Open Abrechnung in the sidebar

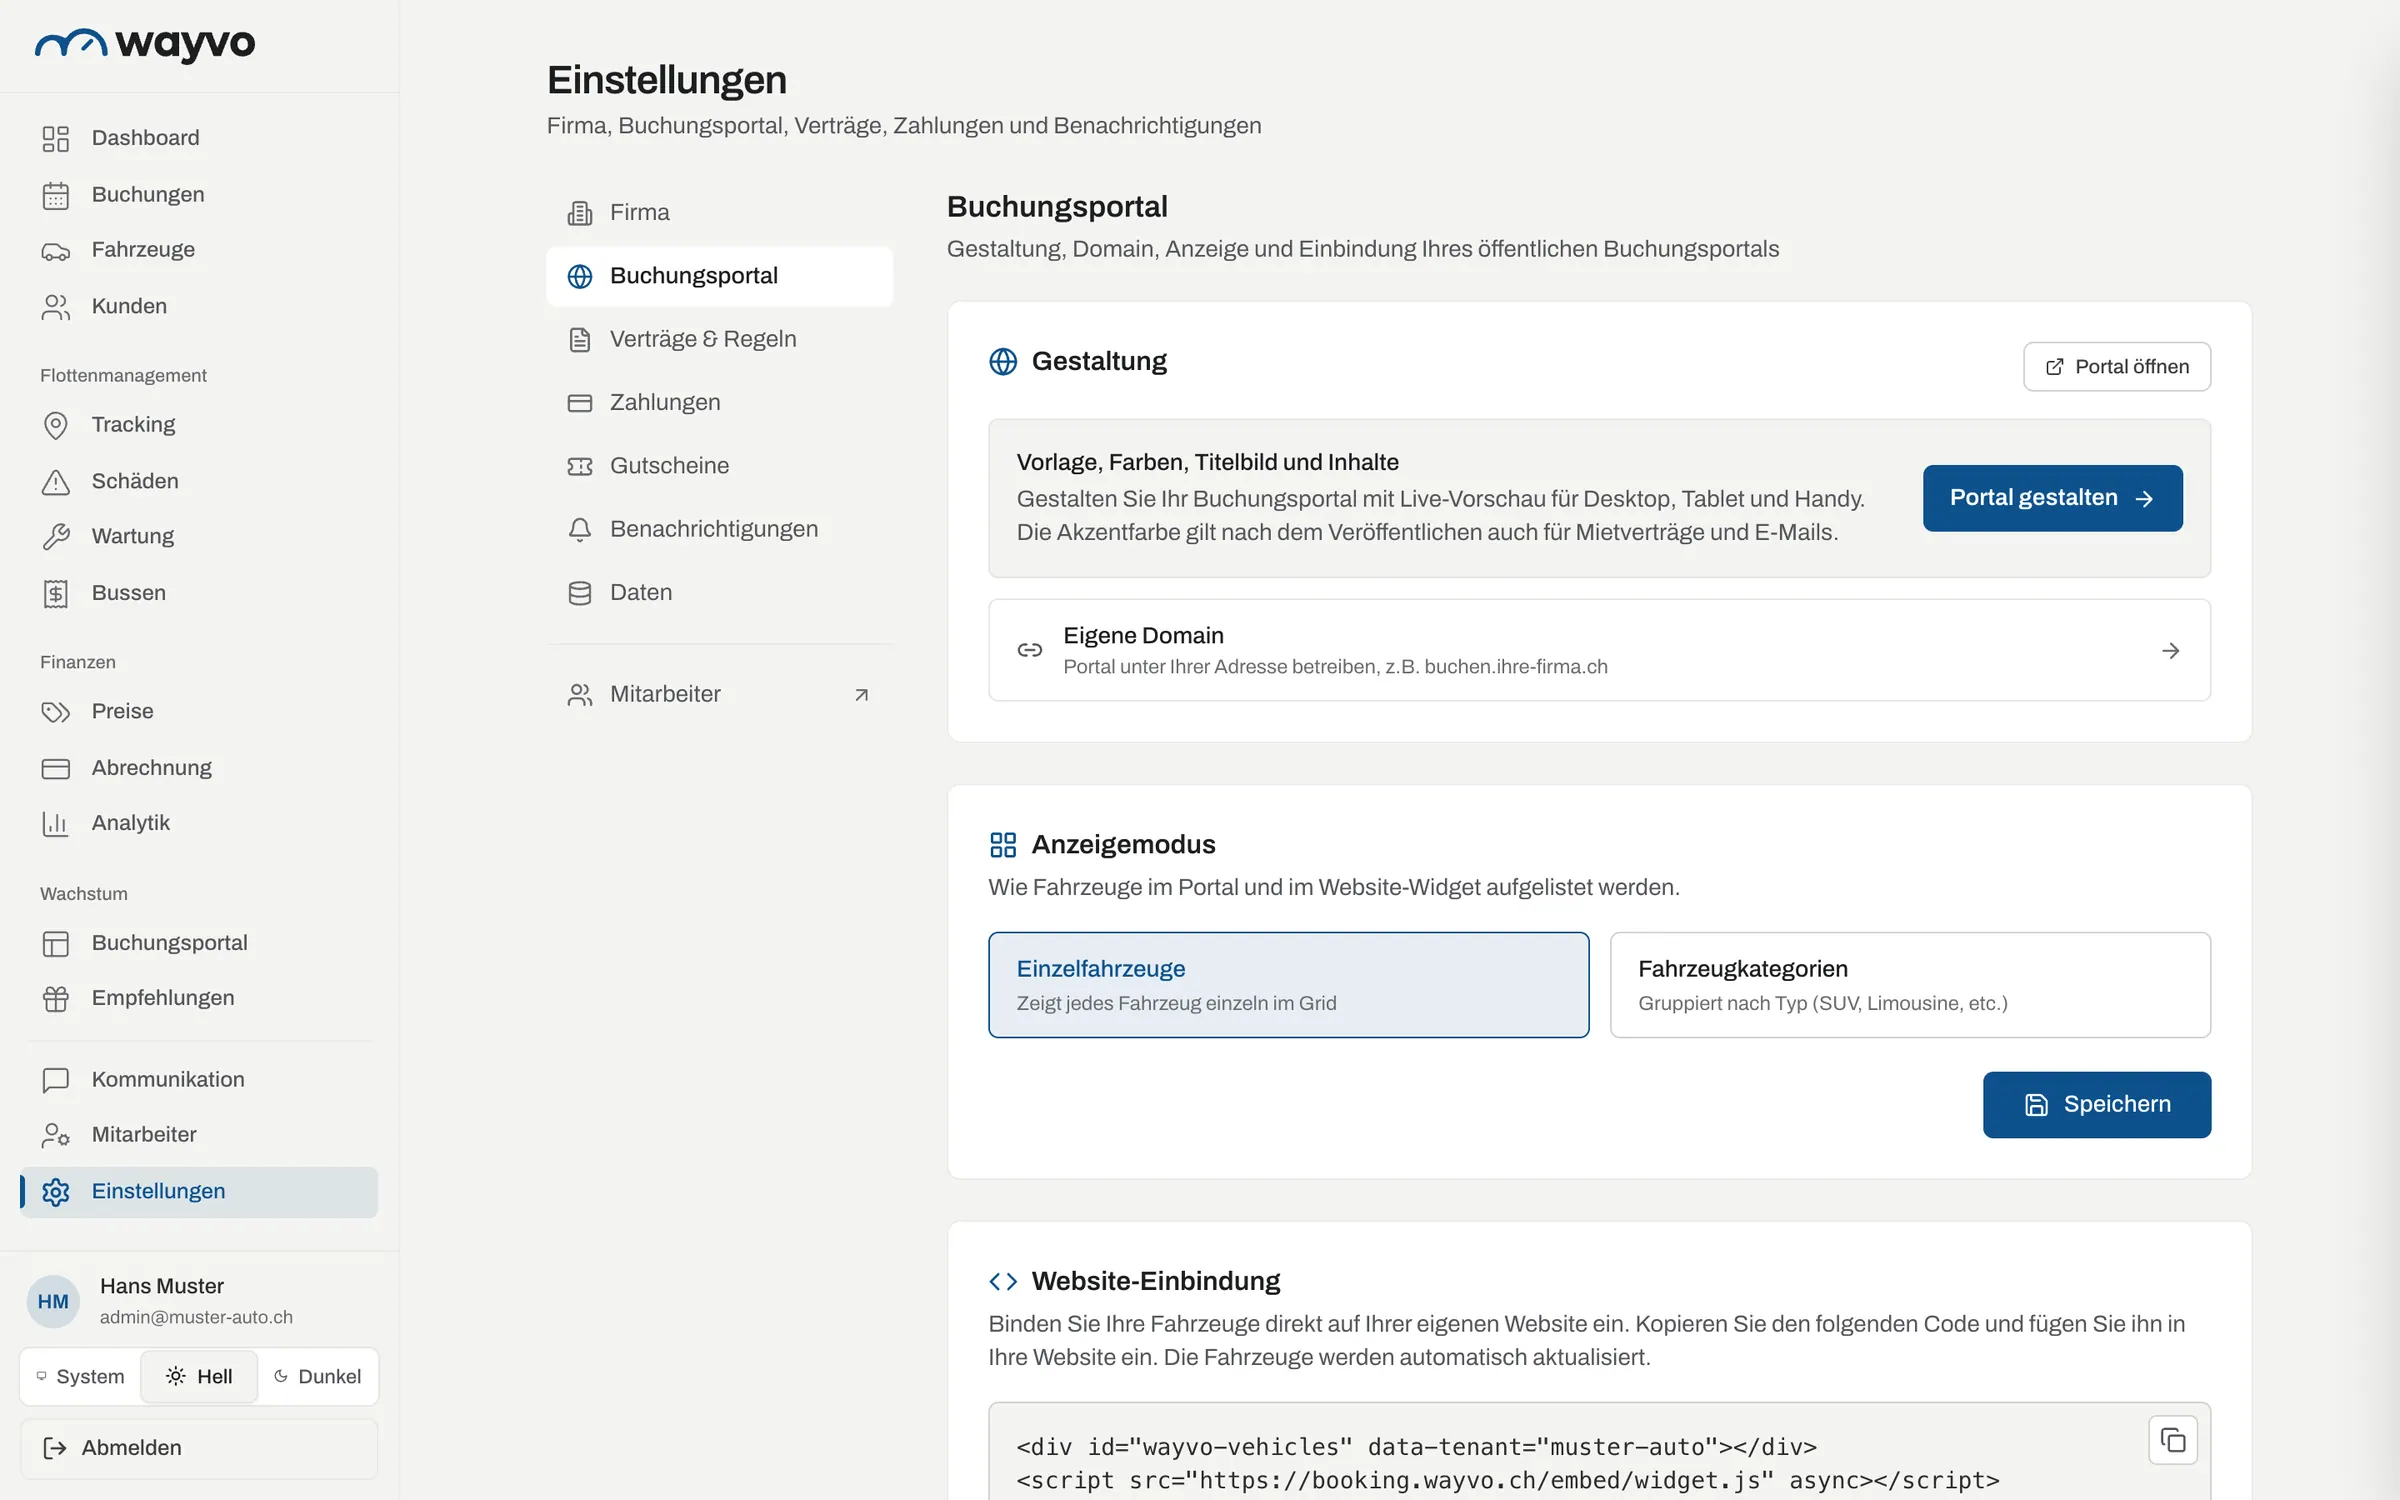click(199, 768)
